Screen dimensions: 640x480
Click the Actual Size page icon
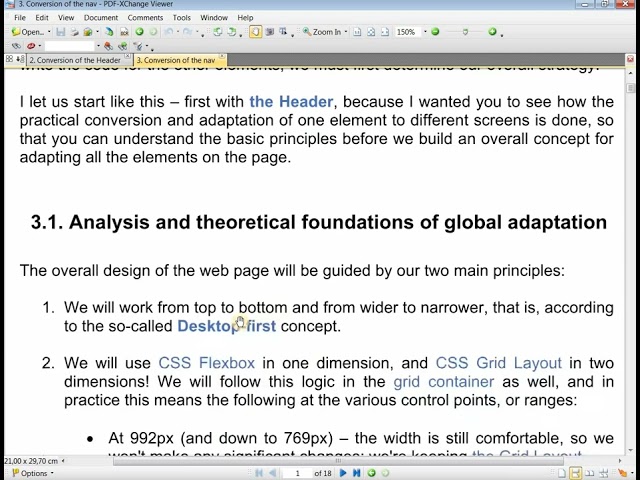coord(357,32)
